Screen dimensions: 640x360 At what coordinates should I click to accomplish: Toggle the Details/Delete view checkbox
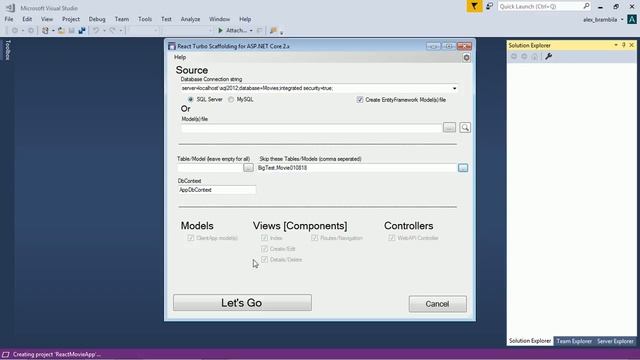click(264, 260)
